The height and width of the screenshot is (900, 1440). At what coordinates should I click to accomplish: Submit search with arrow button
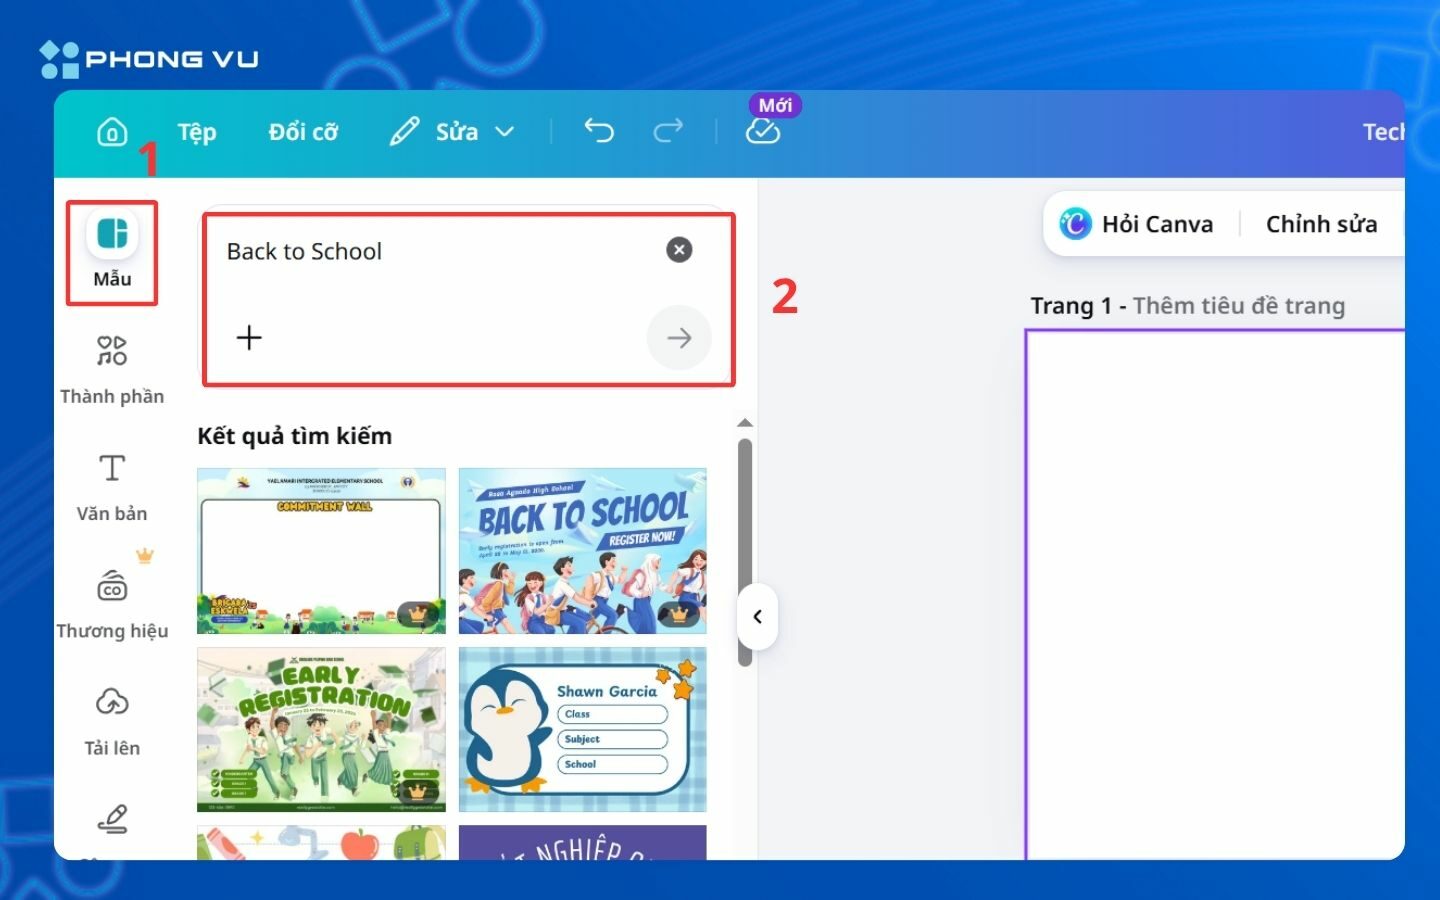679,338
